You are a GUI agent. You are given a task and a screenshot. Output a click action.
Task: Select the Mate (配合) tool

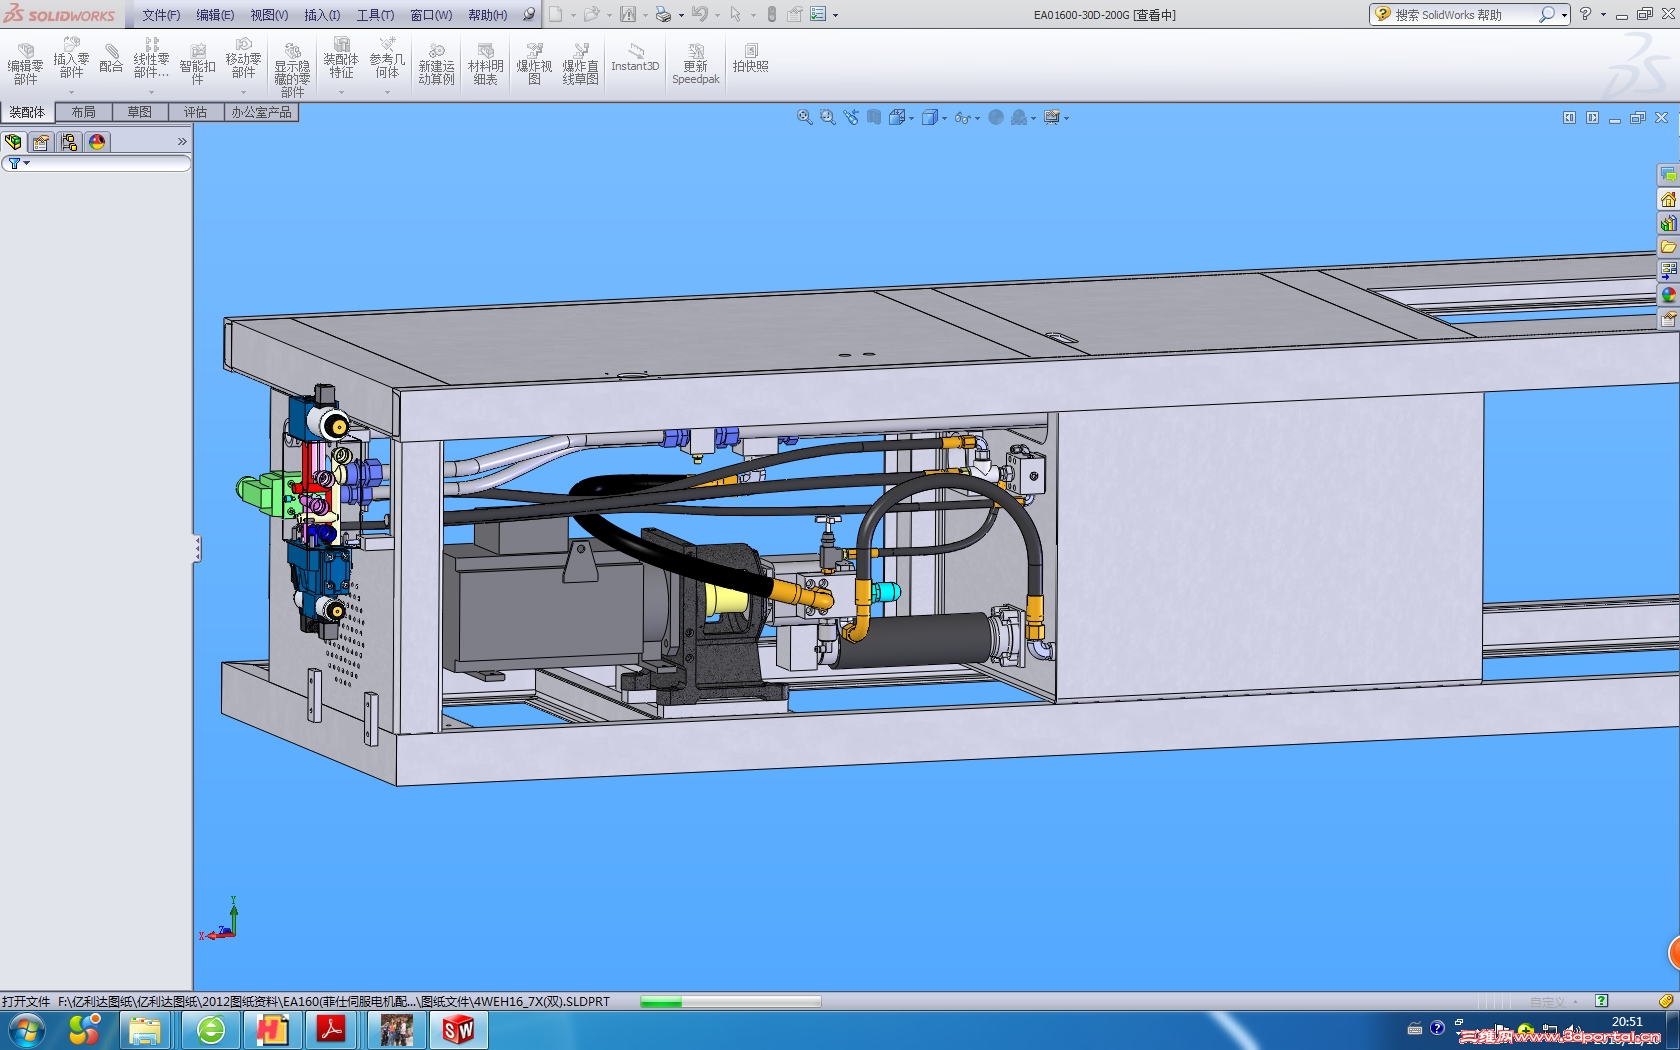[x=111, y=59]
